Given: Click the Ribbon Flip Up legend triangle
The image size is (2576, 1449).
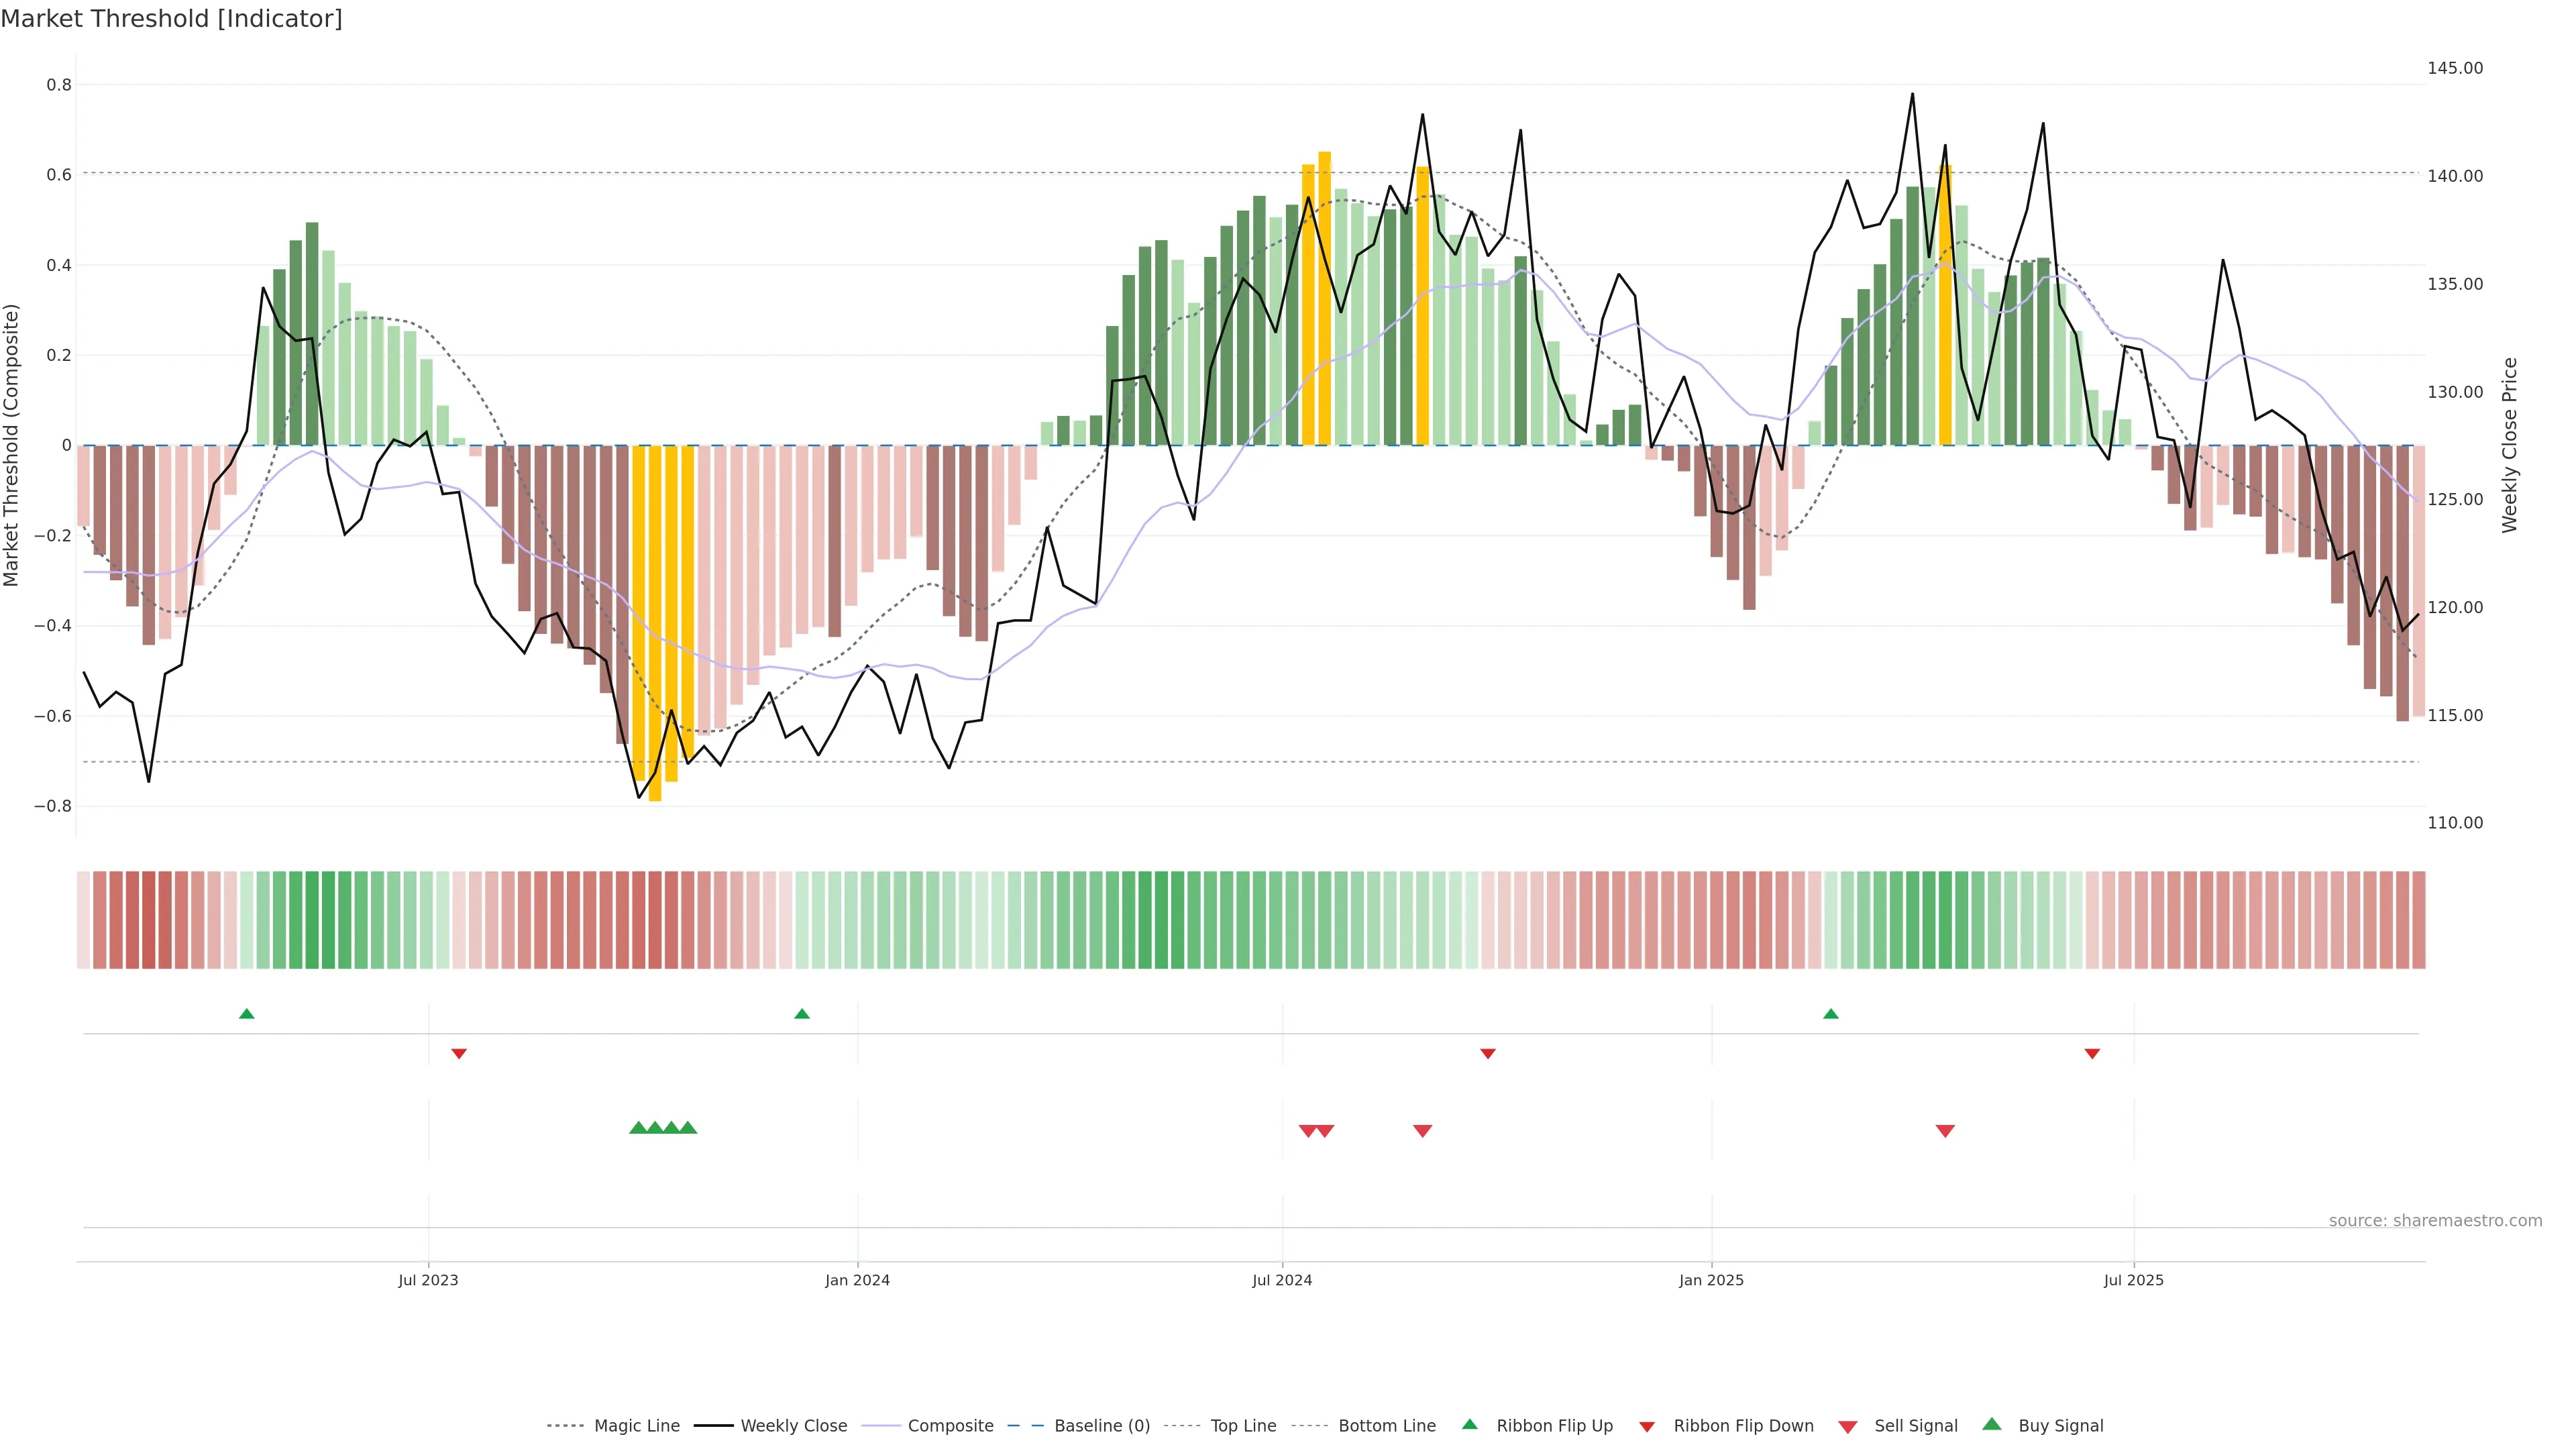Looking at the screenshot, I should (x=1469, y=1424).
